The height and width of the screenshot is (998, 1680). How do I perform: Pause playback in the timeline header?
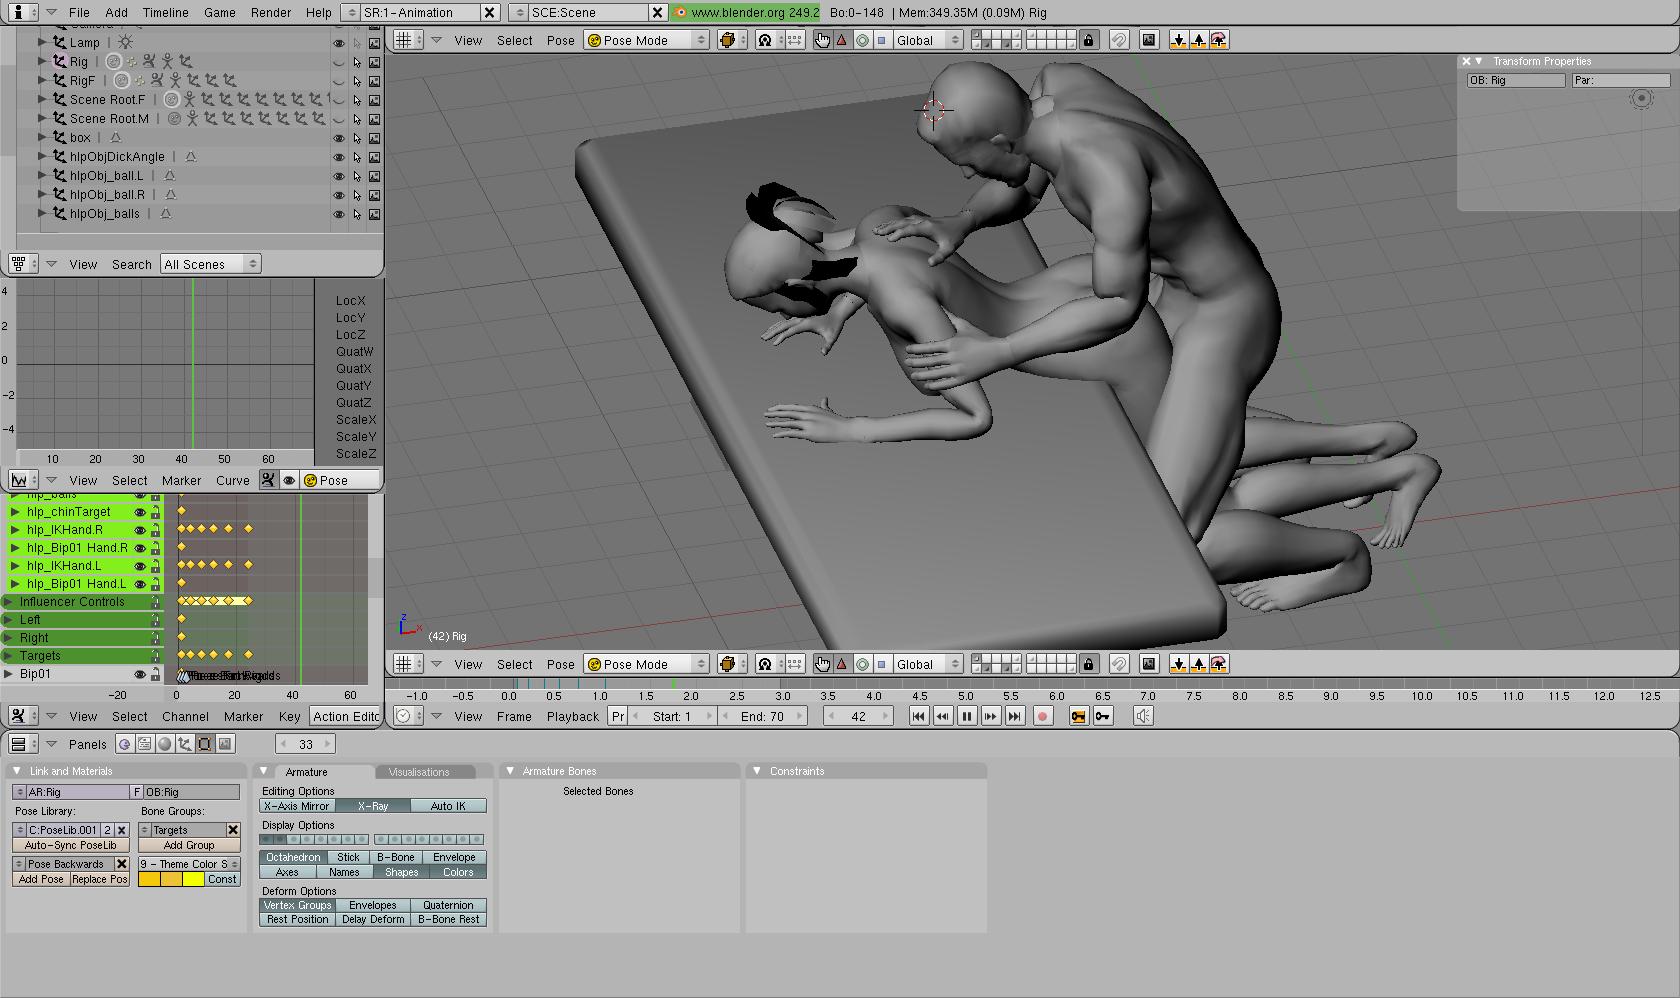click(966, 716)
